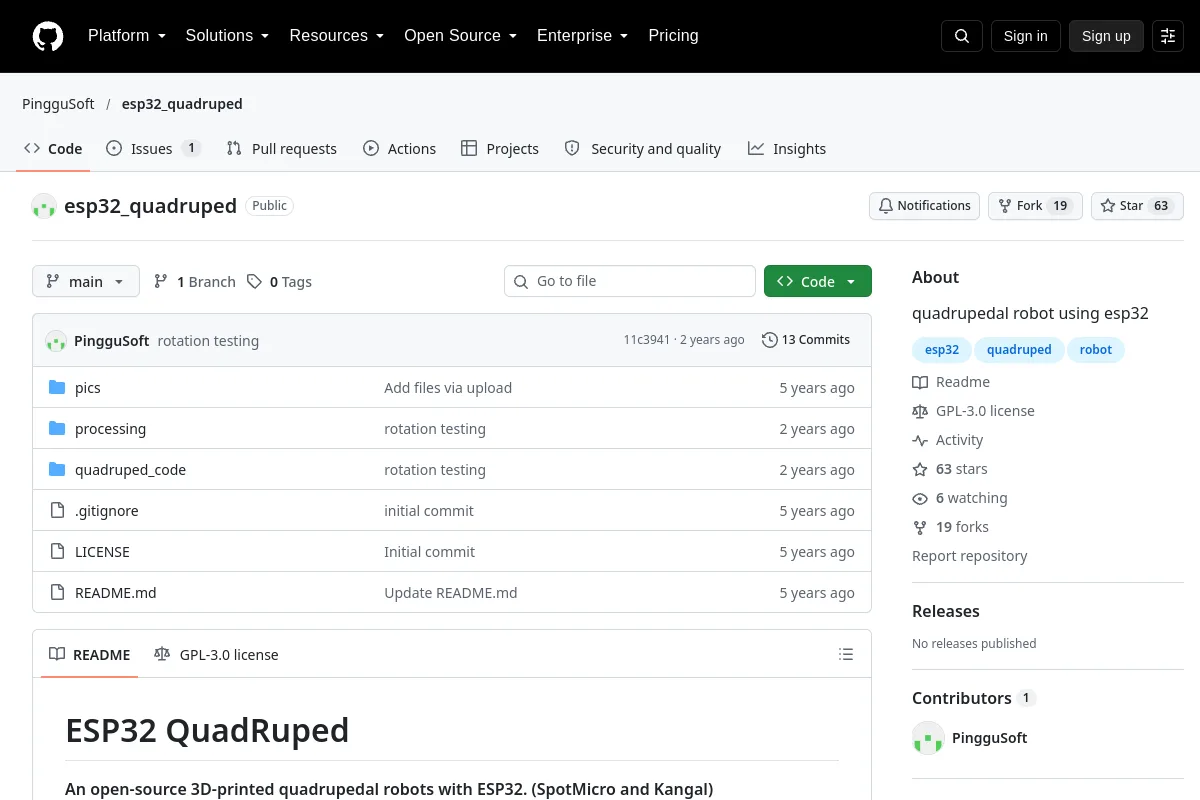The height and width of the screenshot is (800, 1200).
Task: Open the Insights tab
Action: (x=787, y=149)
